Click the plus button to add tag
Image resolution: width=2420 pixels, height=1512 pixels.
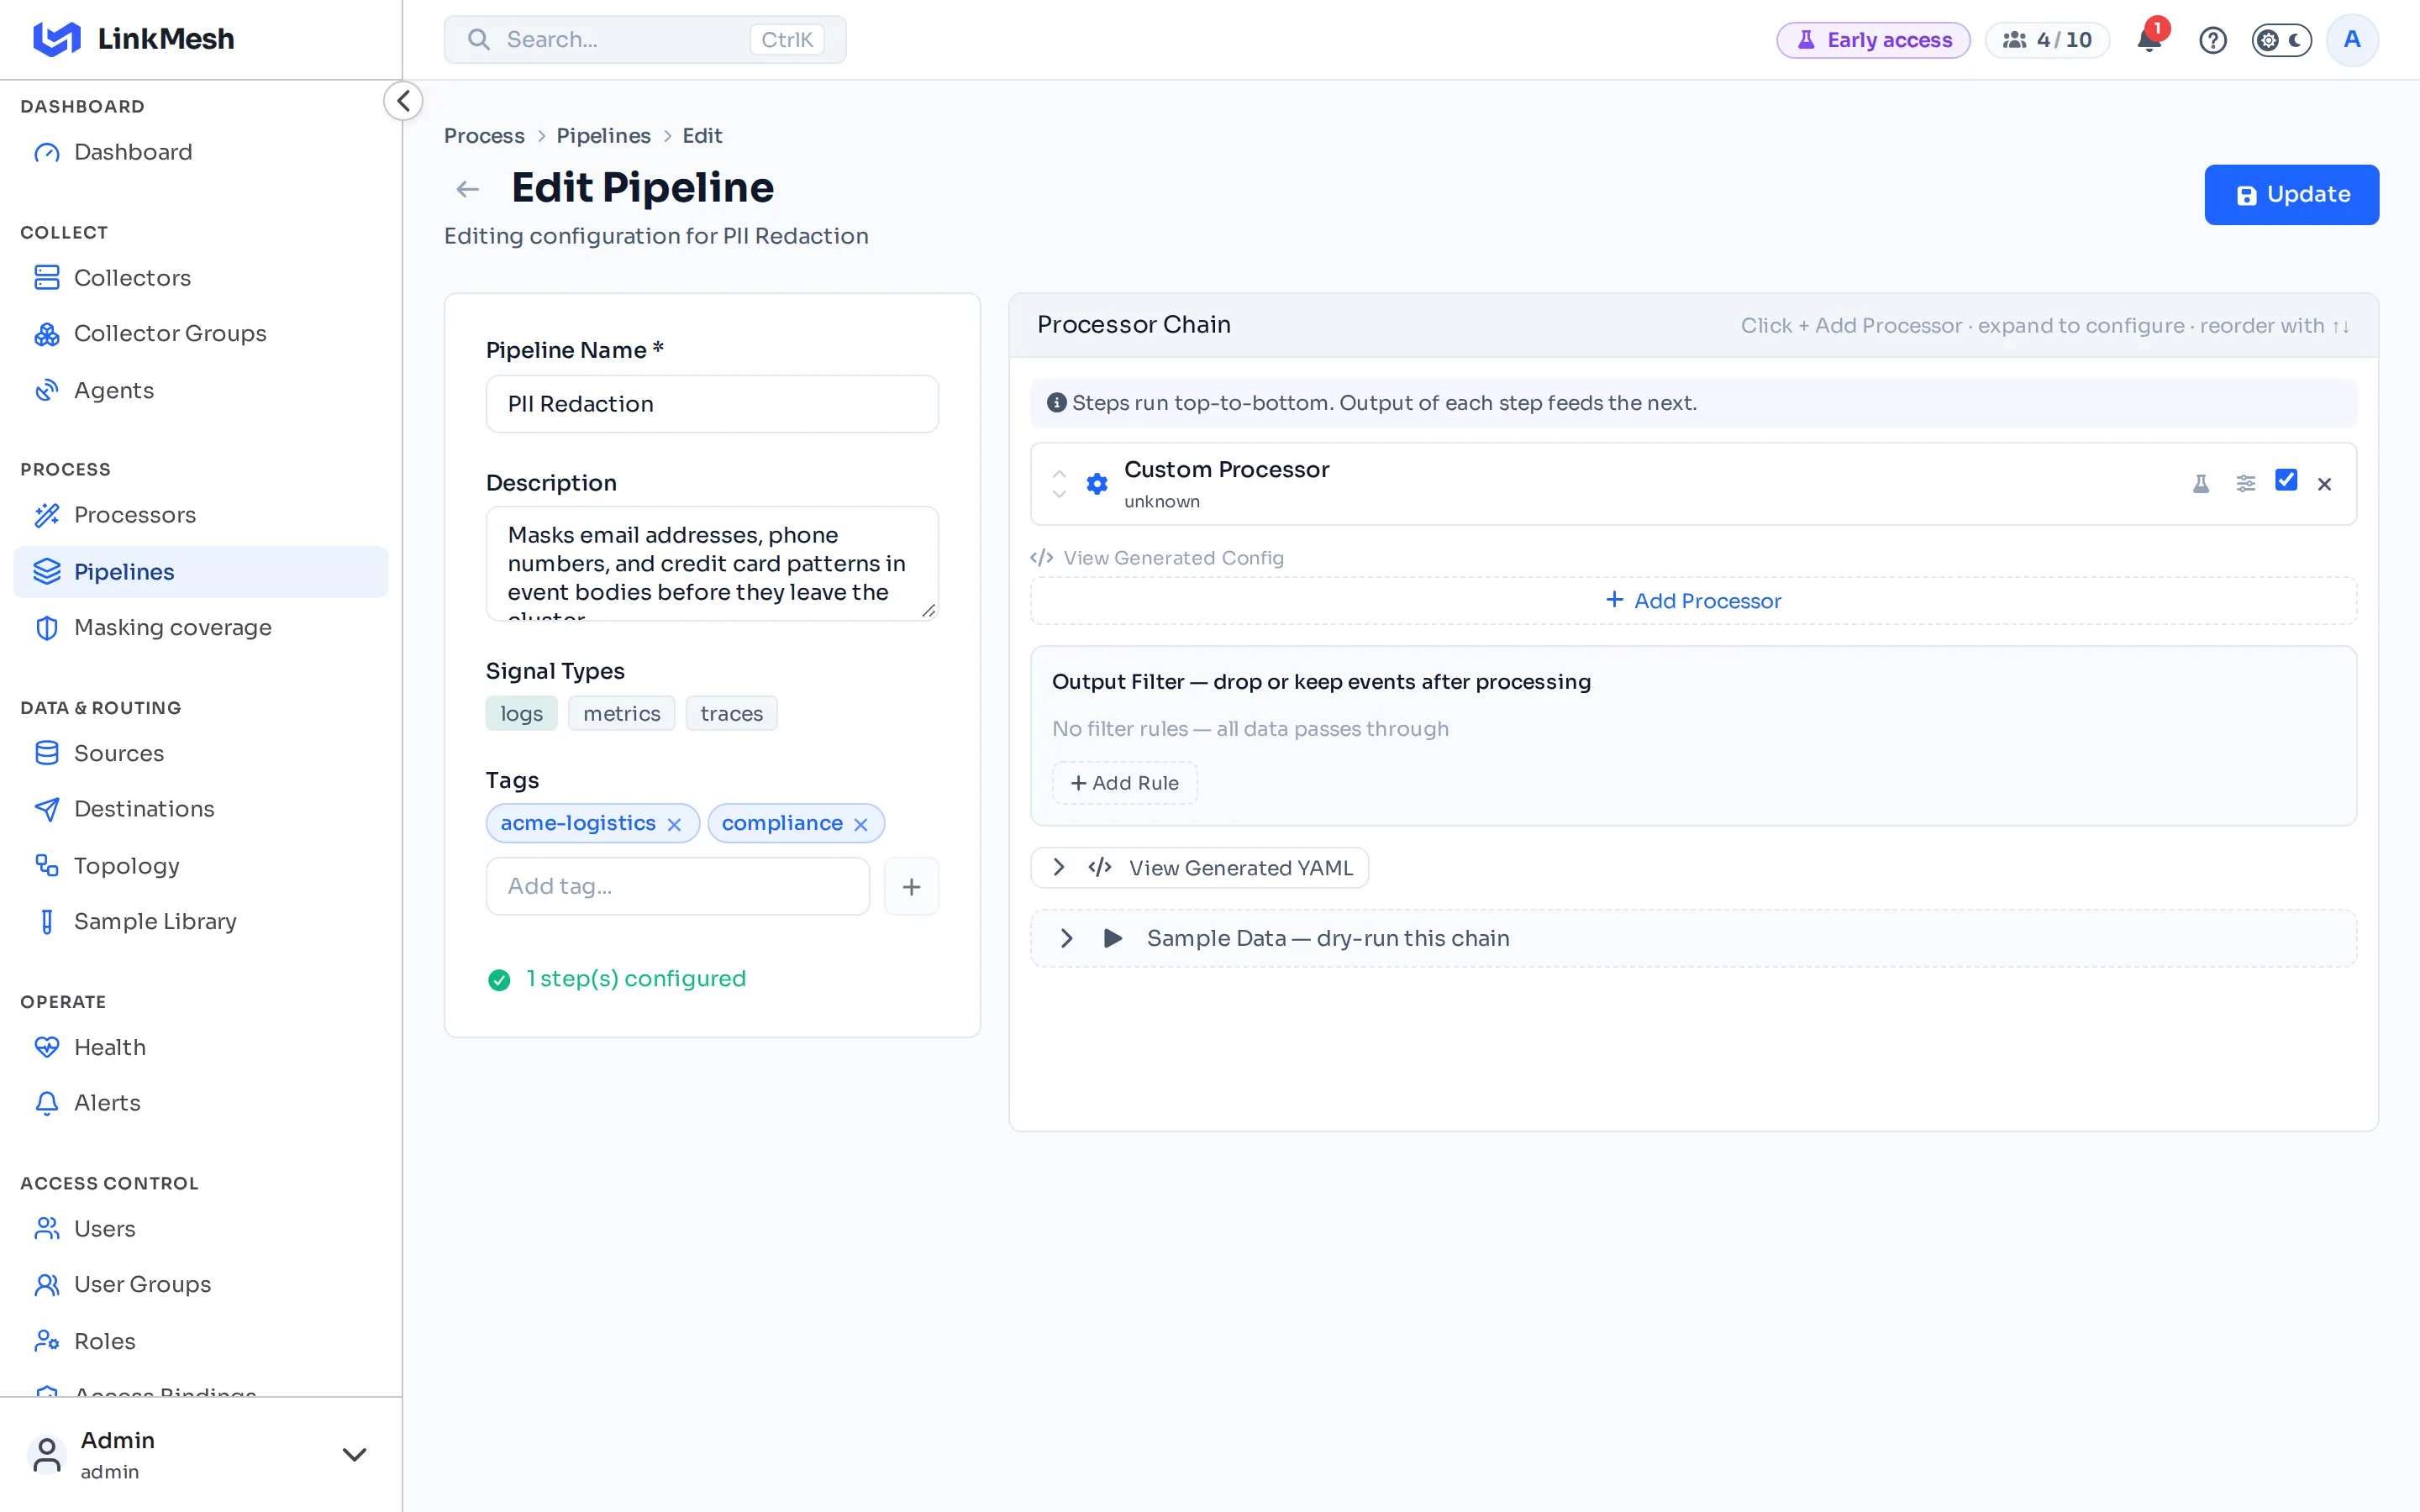tap(911, 886)
